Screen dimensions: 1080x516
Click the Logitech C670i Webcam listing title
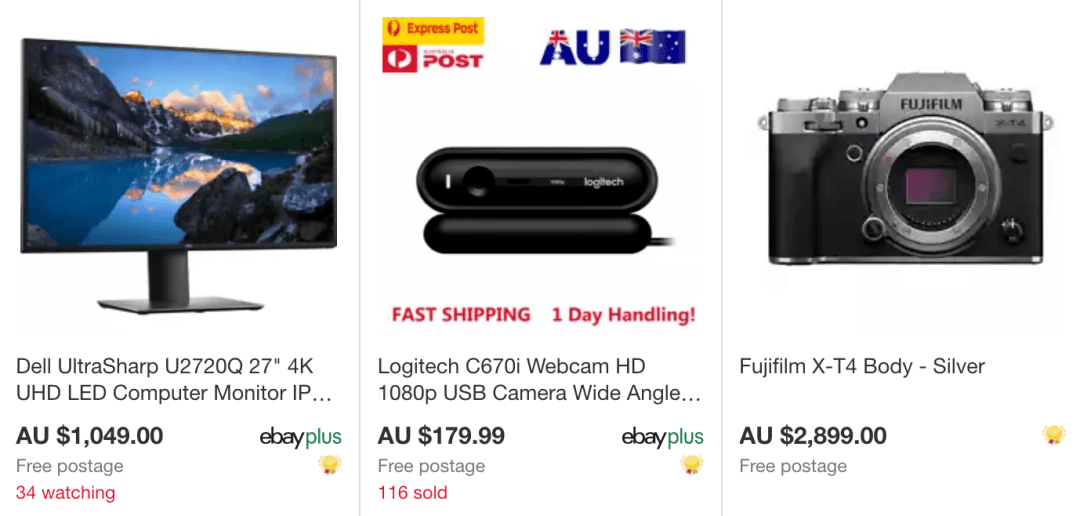point(539,380)
